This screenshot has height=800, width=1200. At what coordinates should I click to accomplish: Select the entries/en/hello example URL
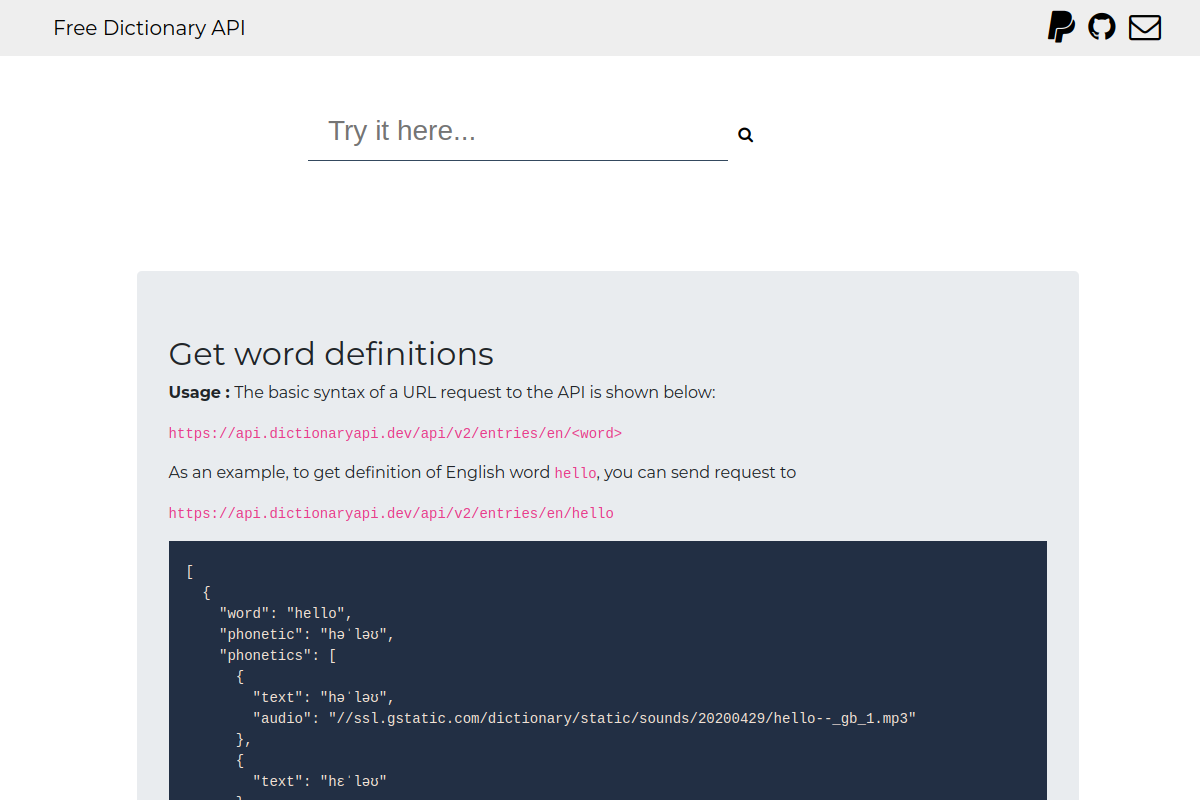391,513
